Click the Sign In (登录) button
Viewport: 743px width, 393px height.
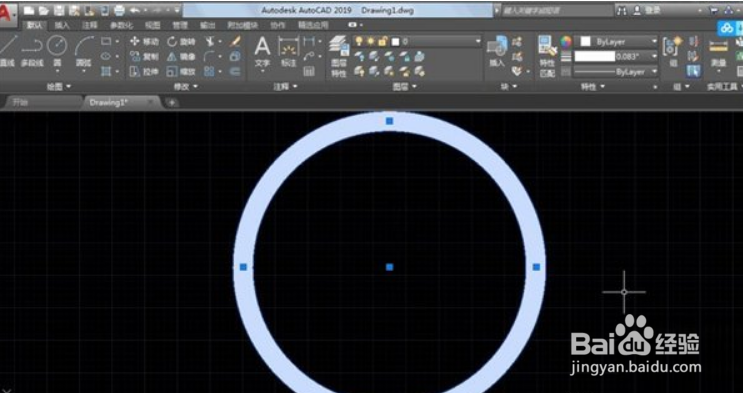pos(647,10)
